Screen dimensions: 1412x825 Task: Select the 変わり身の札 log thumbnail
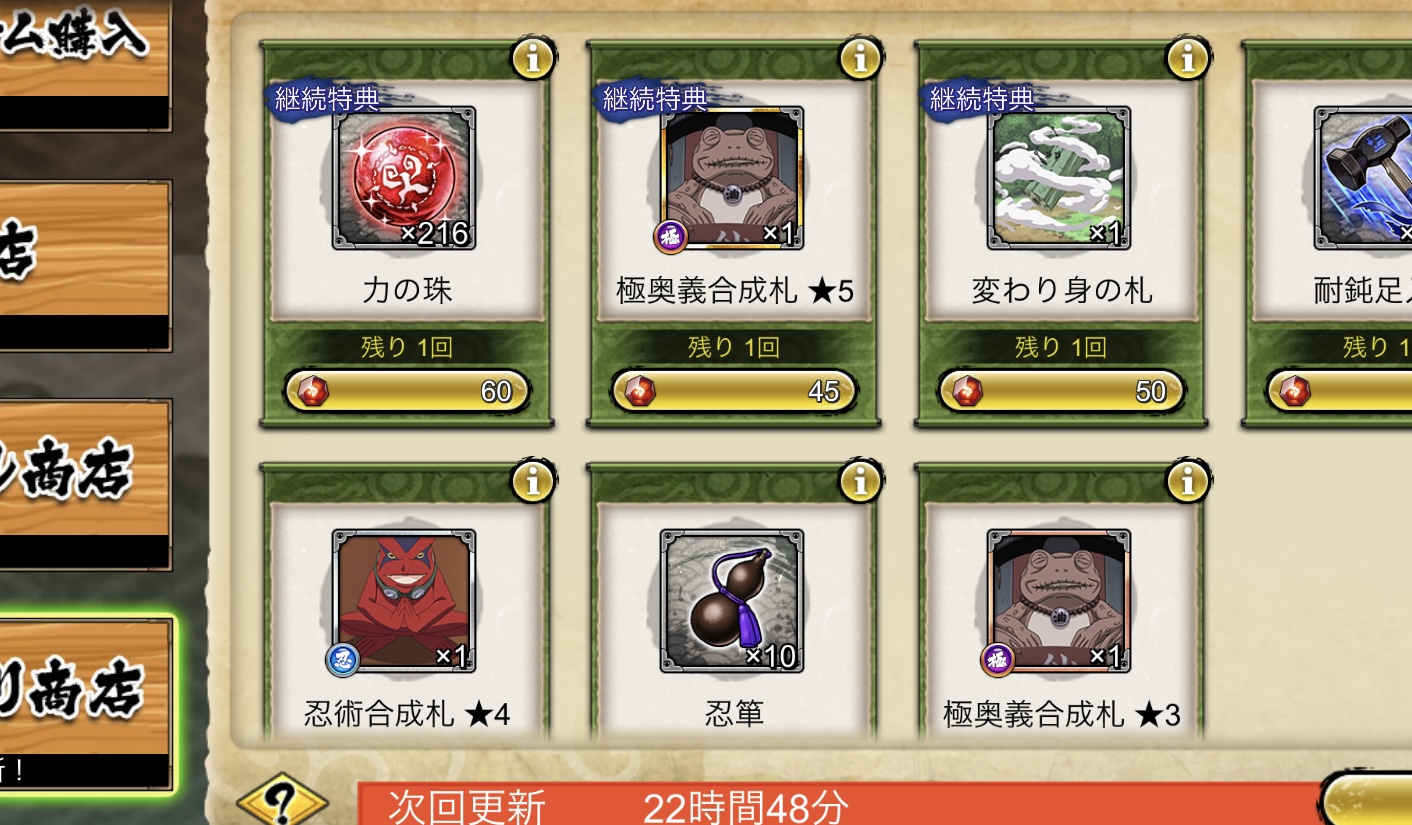pyautogui.click(x=1059, y=178)
